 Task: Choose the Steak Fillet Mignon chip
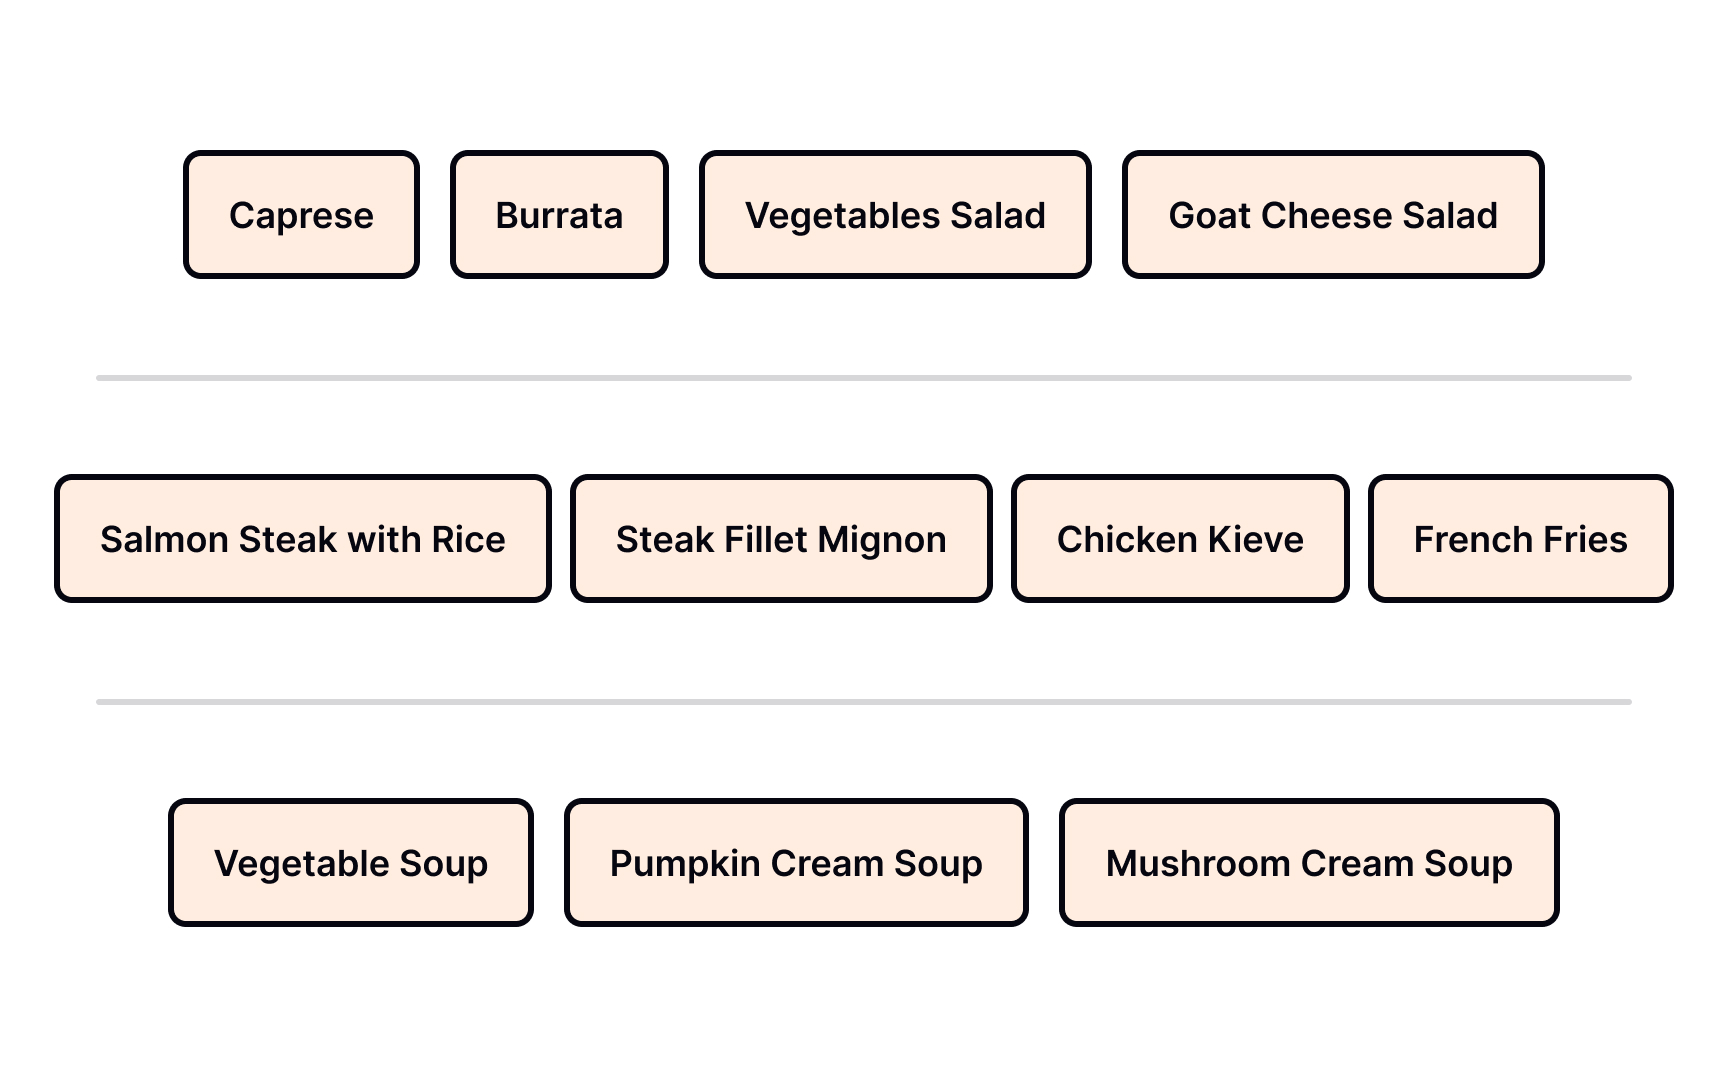(781, 539)
